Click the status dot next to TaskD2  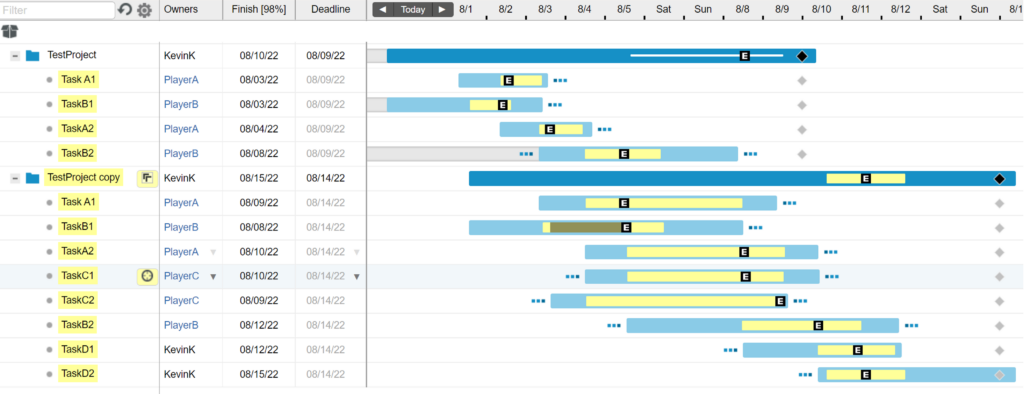[x=49, y=375]
